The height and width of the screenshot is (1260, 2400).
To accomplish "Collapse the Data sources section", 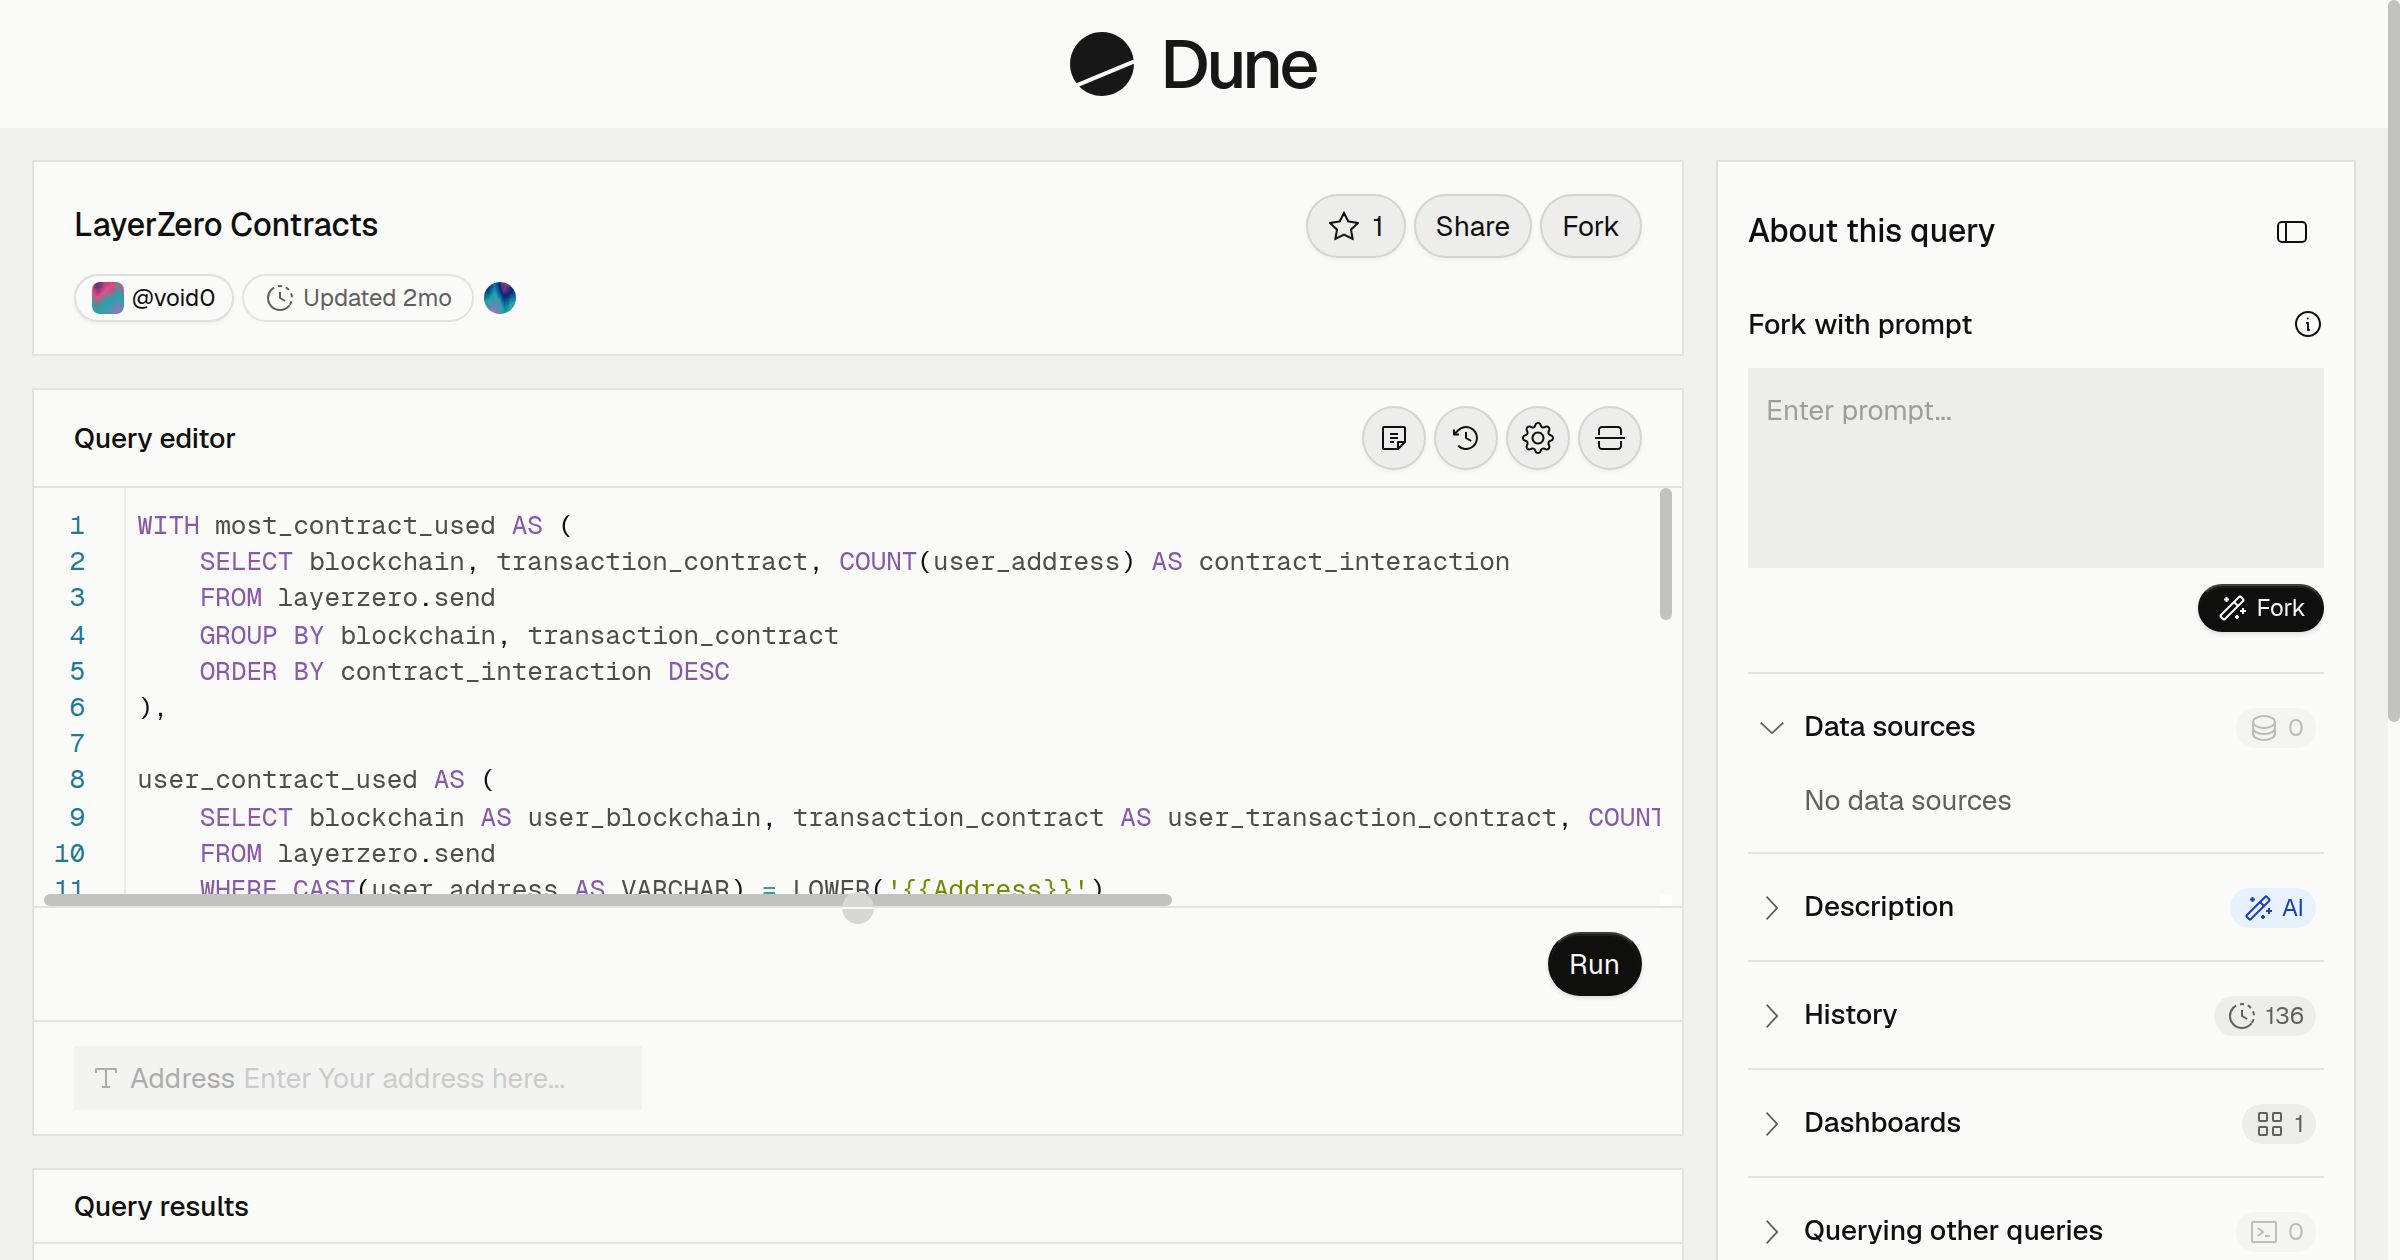I will coord(1772,727).
